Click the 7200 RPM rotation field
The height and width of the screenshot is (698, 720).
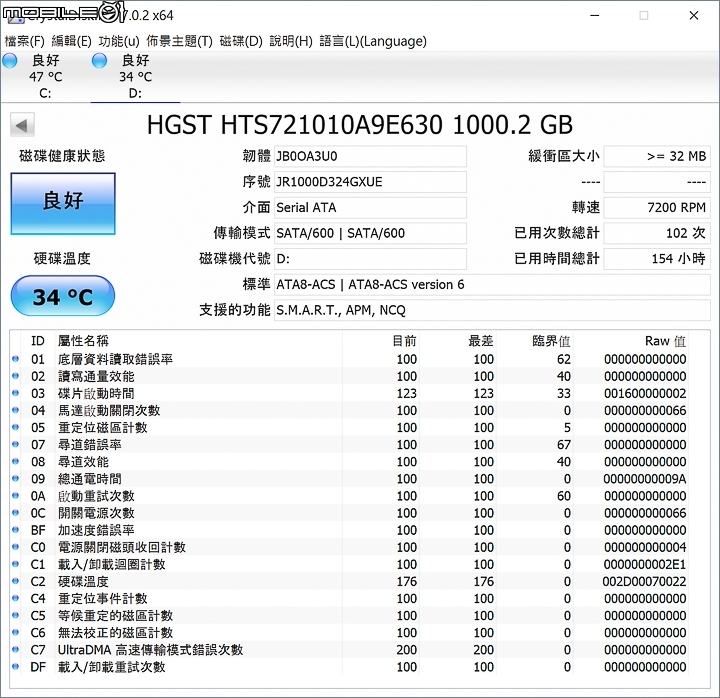[657, 208]
